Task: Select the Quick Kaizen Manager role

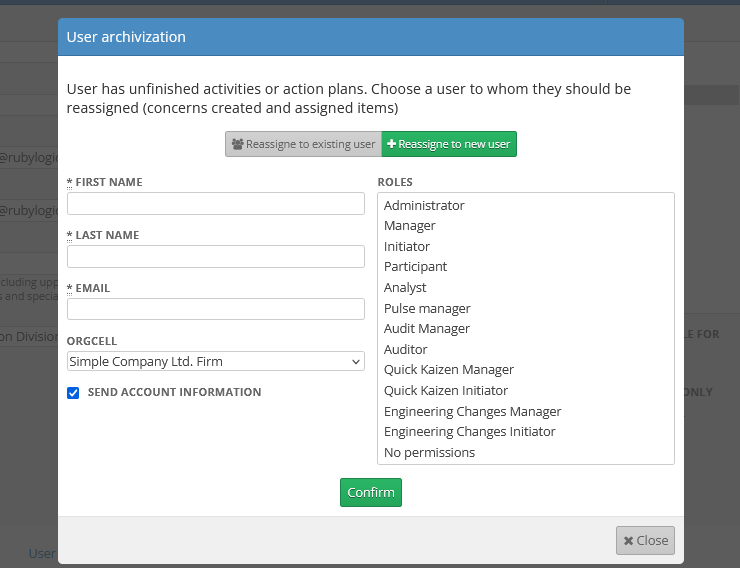Action: [x=447, y=370]
